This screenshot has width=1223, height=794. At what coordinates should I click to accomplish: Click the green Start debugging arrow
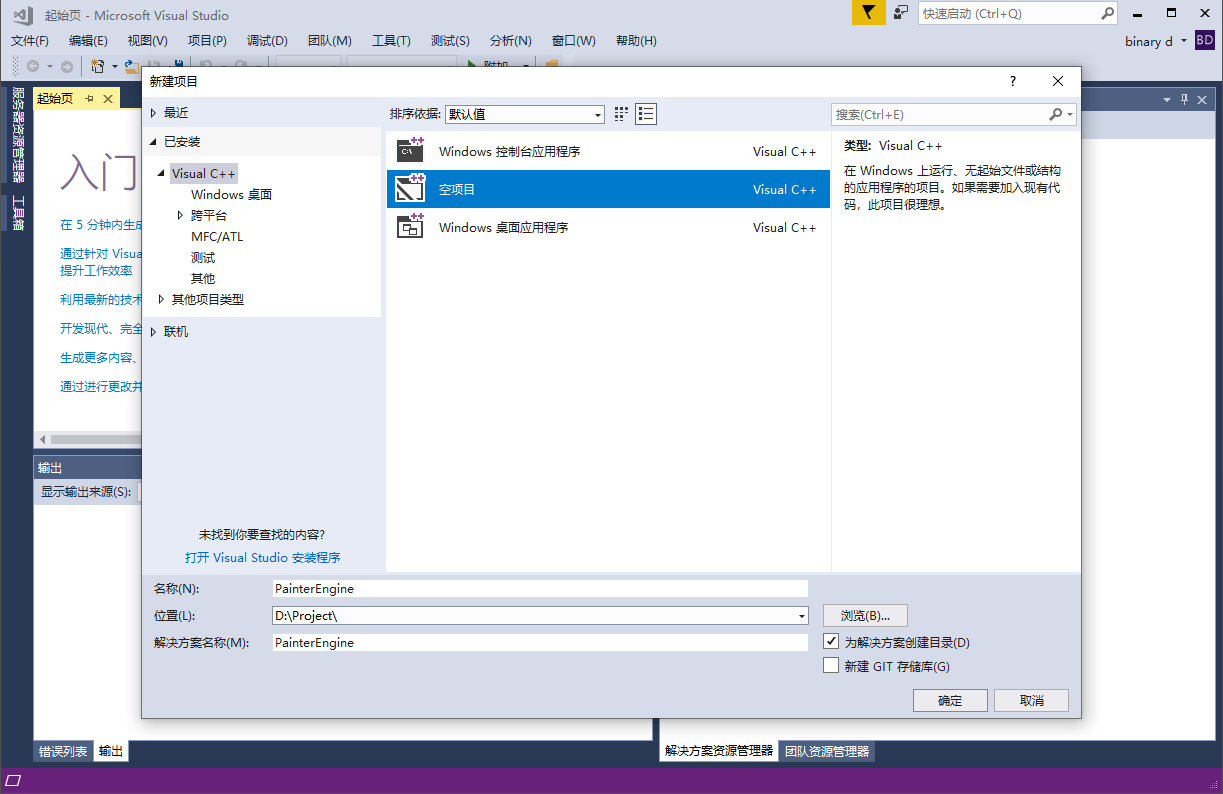coord(472,66)
